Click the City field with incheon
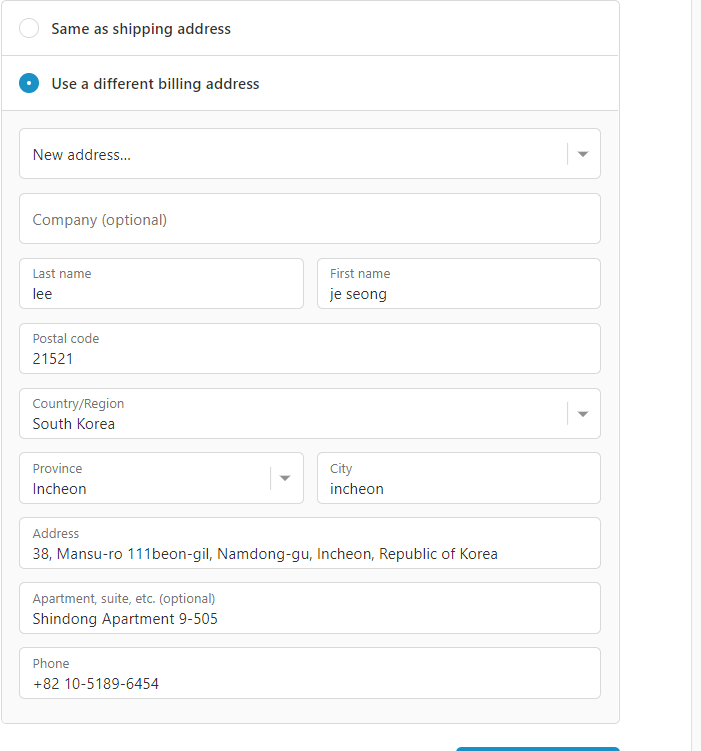This screenshot has height=751, width=701. coord(459,478)
